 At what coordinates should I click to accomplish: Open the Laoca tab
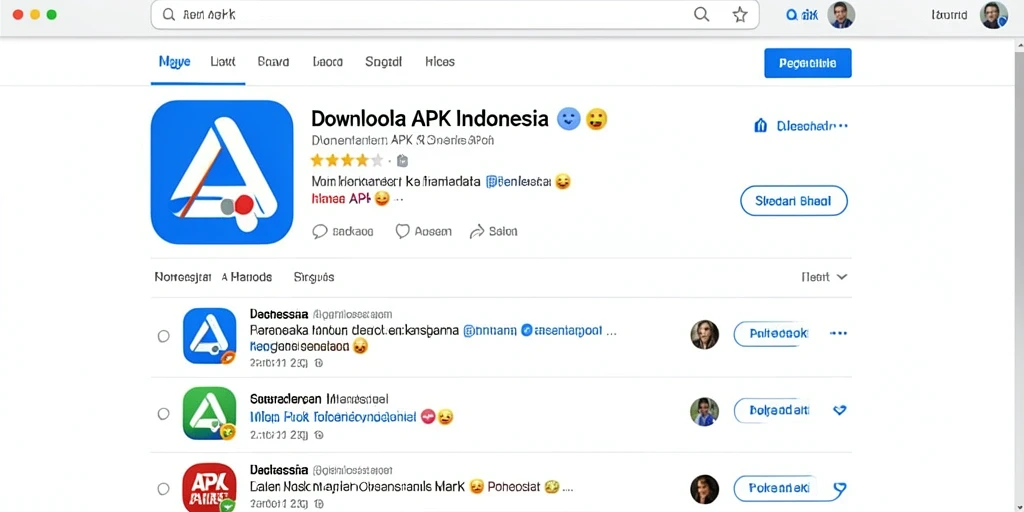[x=327, y=62]
